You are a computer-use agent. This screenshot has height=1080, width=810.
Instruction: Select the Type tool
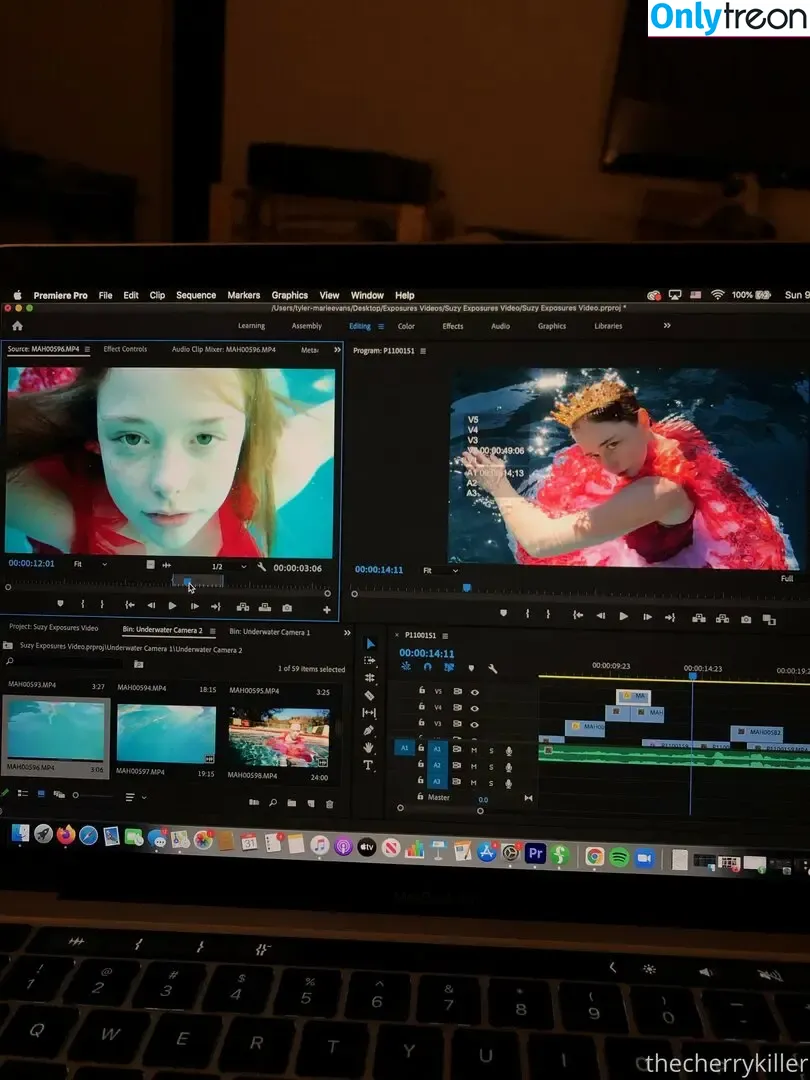pyautogui.click(x=368, y=765)
